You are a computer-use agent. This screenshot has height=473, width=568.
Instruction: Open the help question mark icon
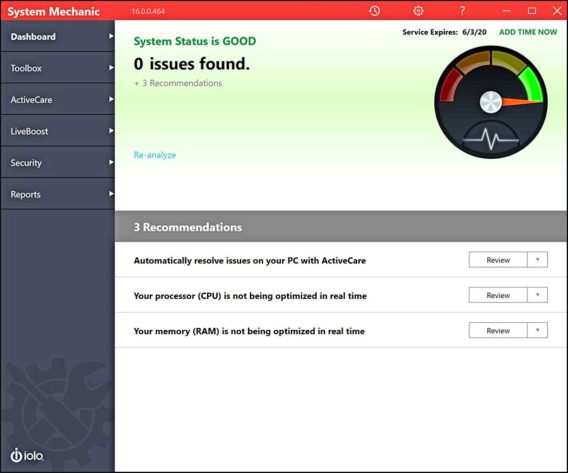pyautogui.click(x=462, y=11)
